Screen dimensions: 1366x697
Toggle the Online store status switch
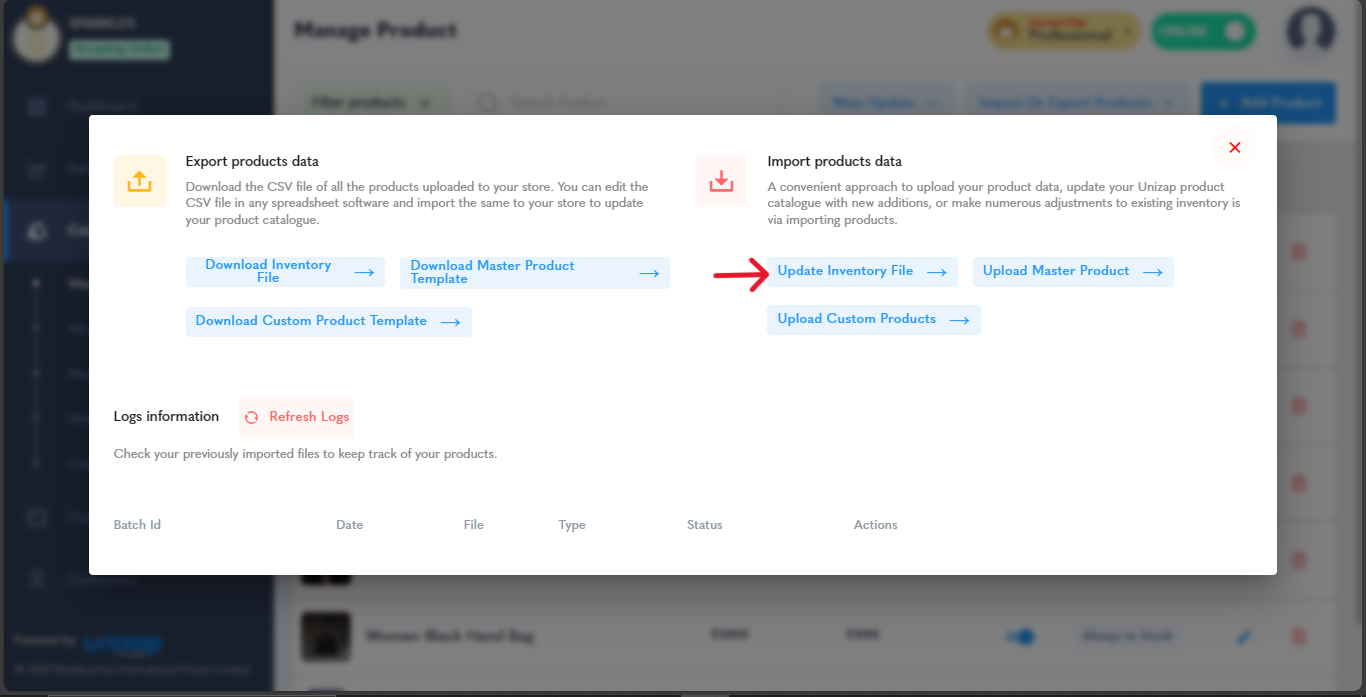tap(1203, 31)
